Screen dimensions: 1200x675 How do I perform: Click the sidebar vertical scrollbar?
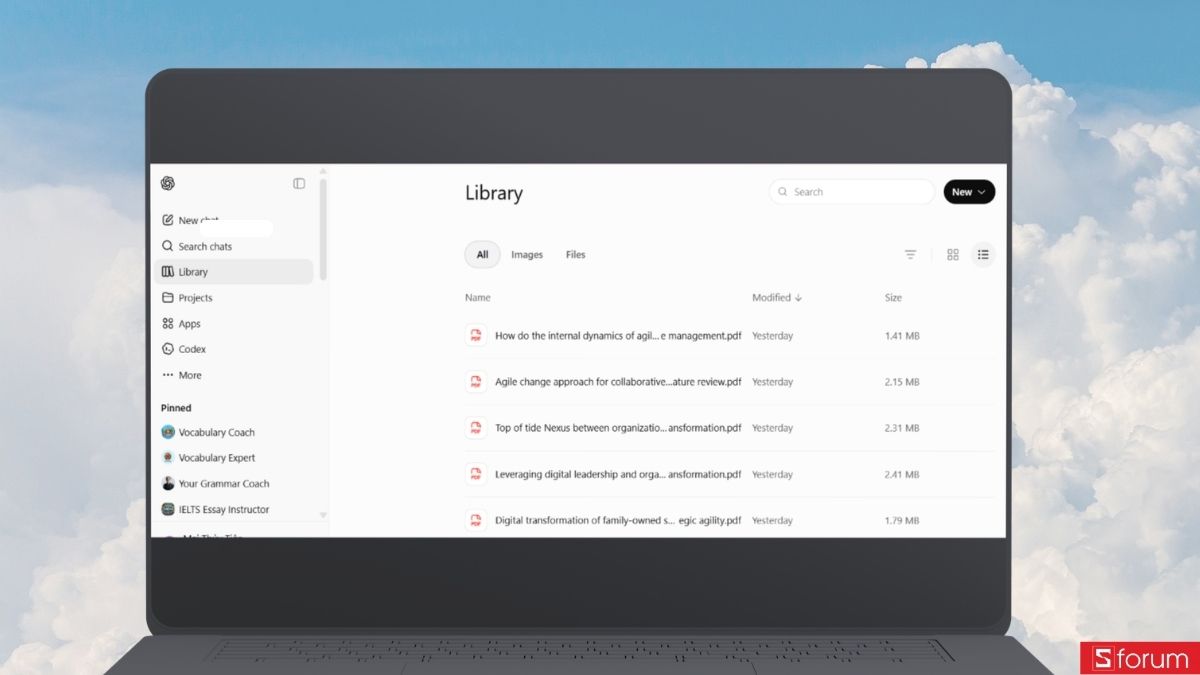point(323,230)
